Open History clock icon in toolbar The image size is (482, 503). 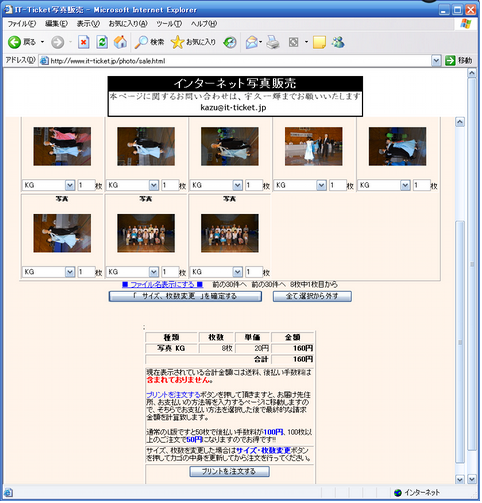(230, 42)
